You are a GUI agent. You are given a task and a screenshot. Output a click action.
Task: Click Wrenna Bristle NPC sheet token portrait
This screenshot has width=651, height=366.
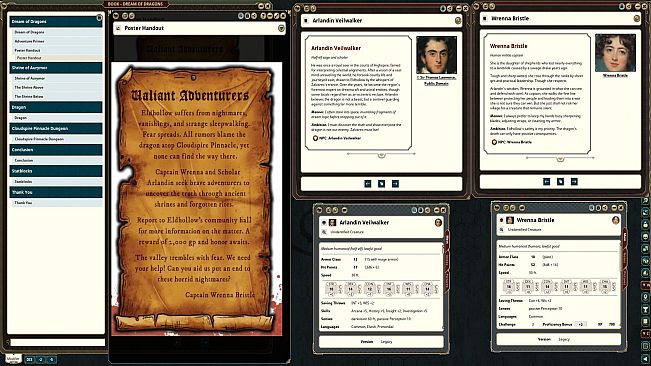pyautogui.click(x=510, y=220)
